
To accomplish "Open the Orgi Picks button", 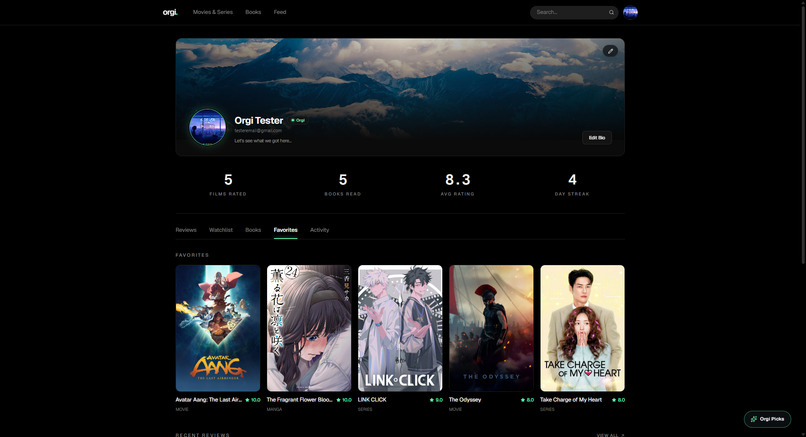I will tap(767, 419).
